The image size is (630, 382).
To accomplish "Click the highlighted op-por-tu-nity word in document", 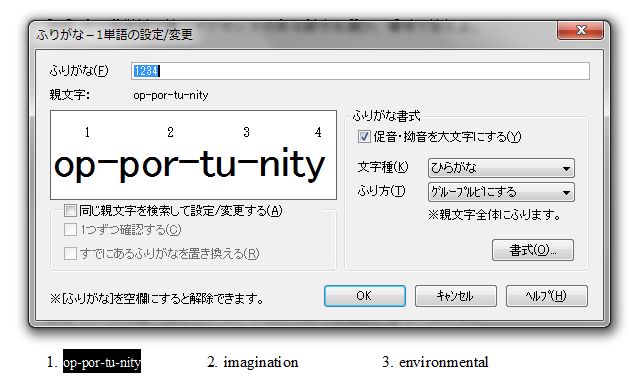I will 102,362.
